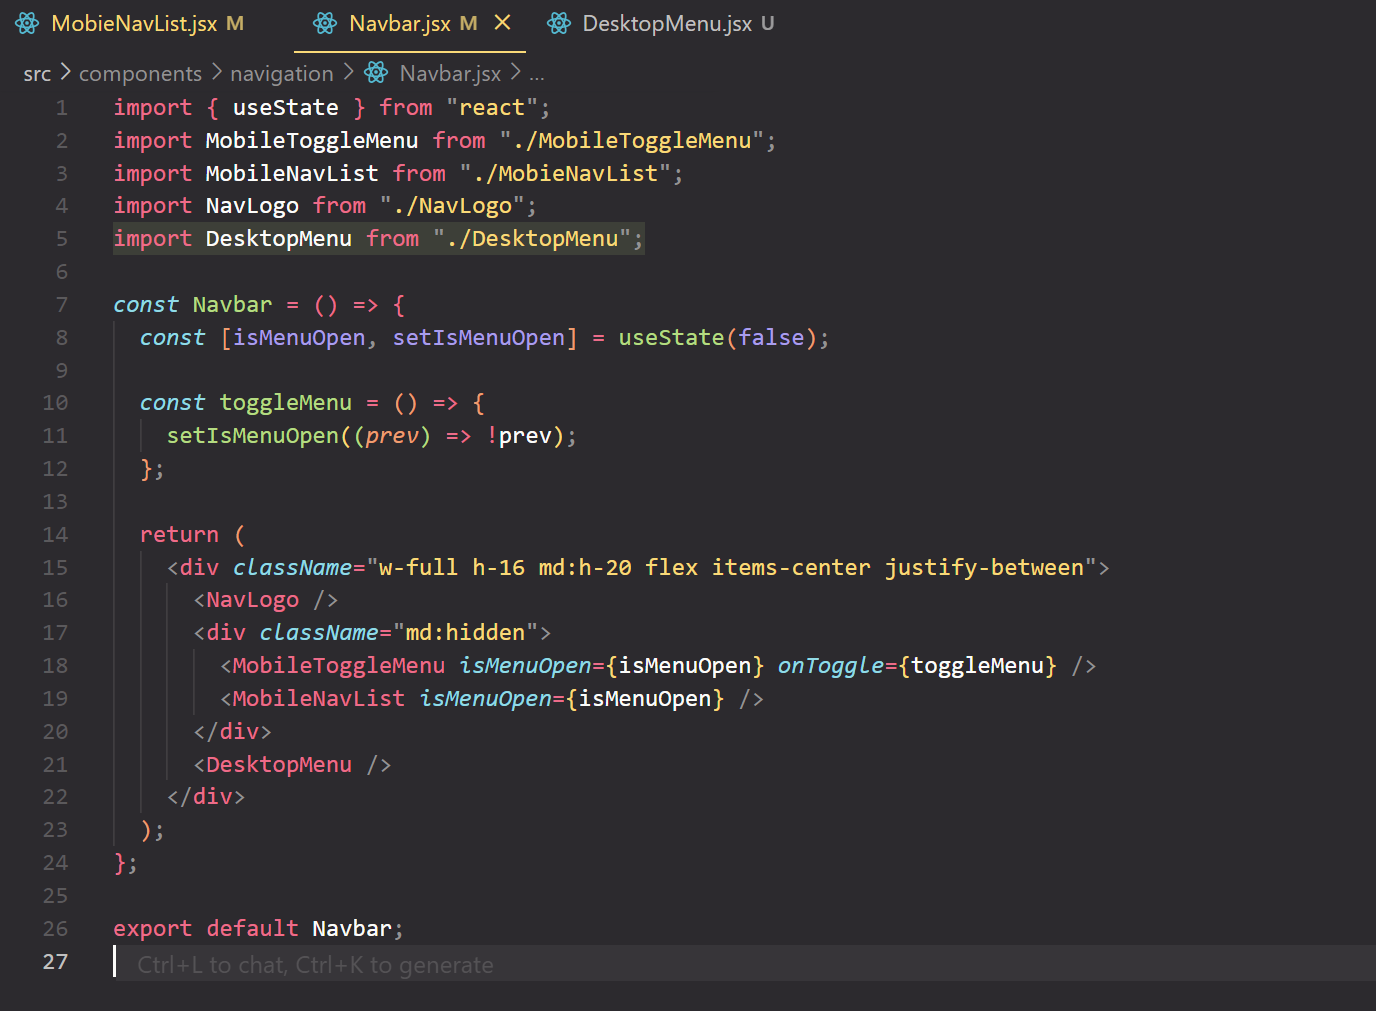This screenshot has width=1376, height=1011.
Task: Click line number 27 in the gutter
Action: point(56,962)
